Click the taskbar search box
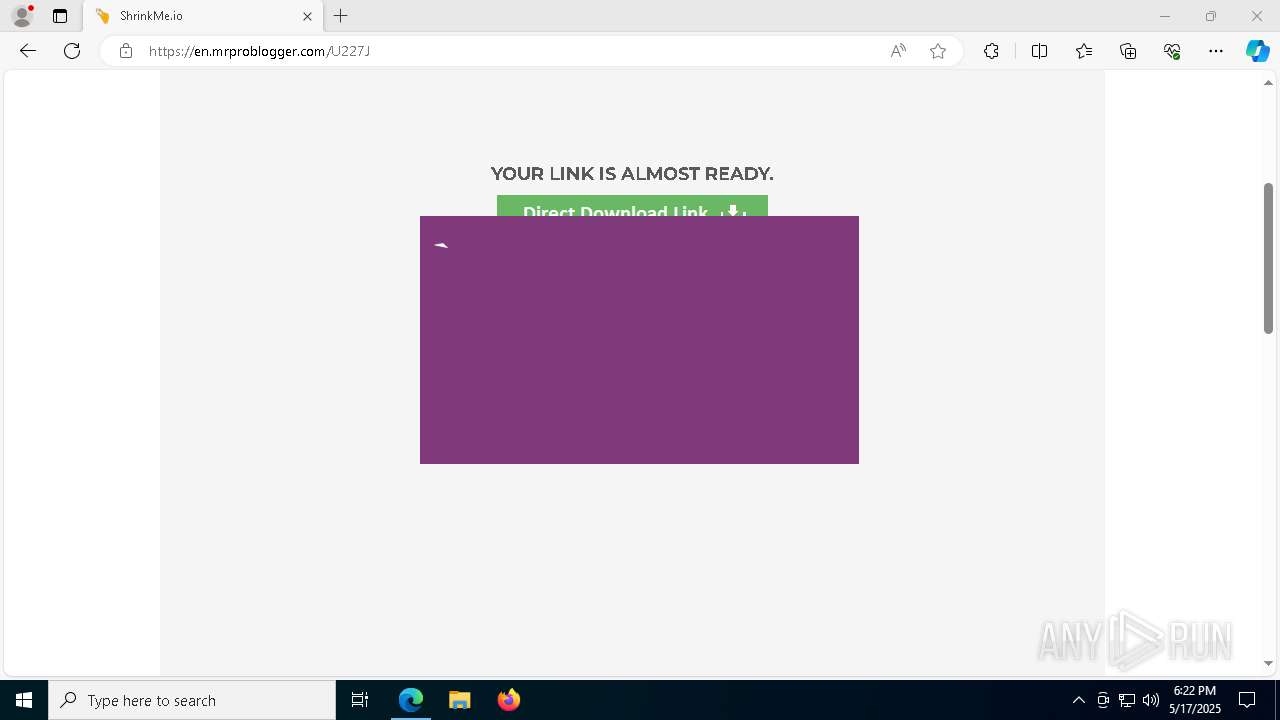1280x720 pixels. pyautogui.click(x=192, y=700)
